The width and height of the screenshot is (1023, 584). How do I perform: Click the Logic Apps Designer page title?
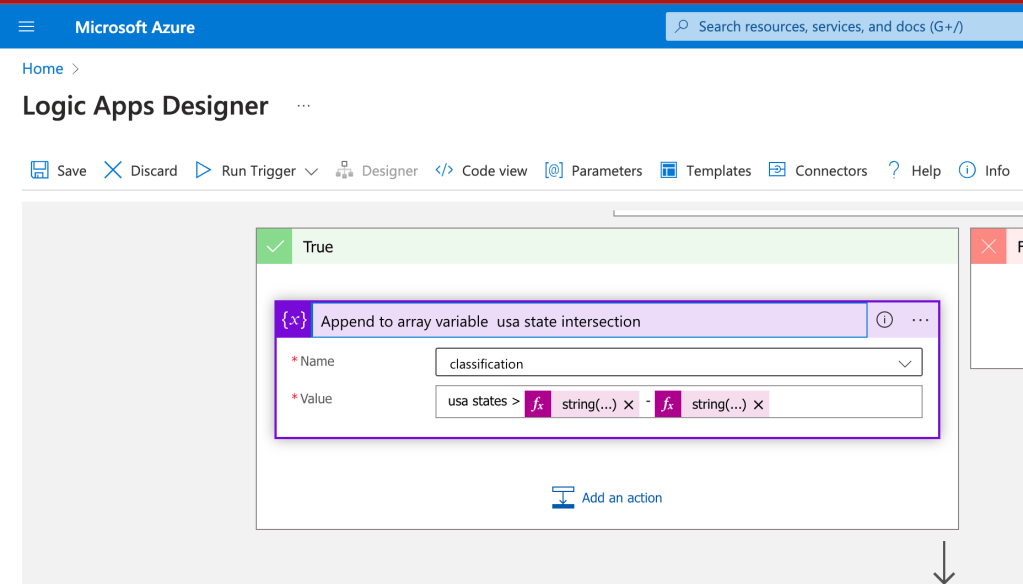click(145, 106)
